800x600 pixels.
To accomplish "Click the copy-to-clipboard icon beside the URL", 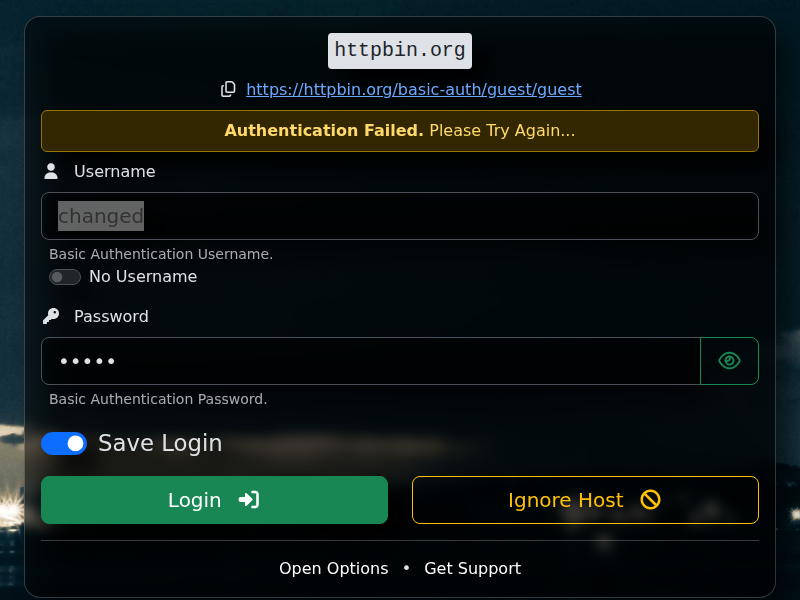I will click(x=228, y=89).
